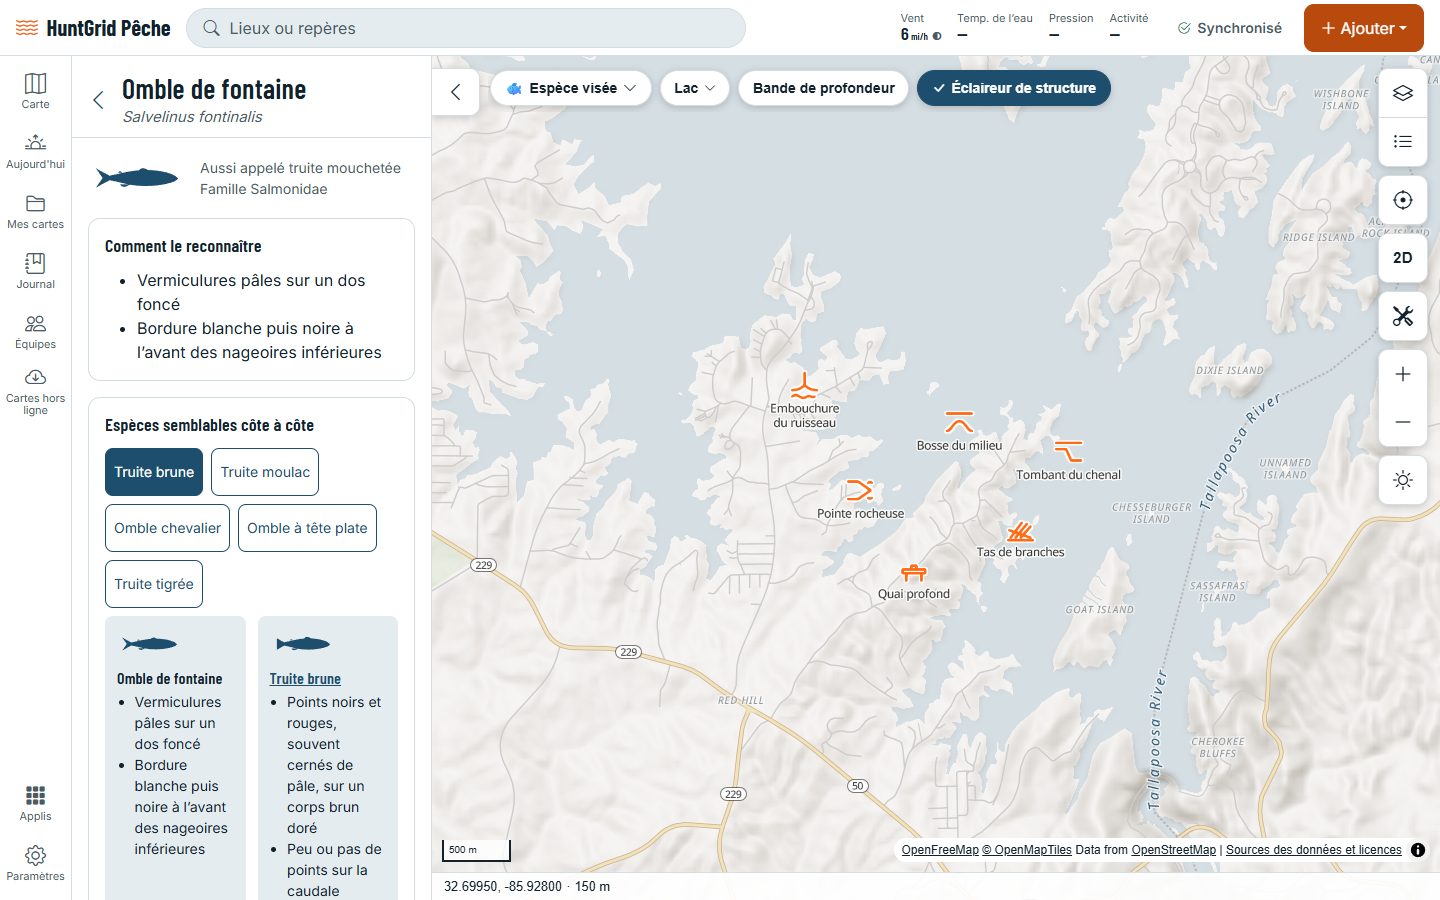Open the Applis grid launcher

pyautogui.click(x=35, y=803)
